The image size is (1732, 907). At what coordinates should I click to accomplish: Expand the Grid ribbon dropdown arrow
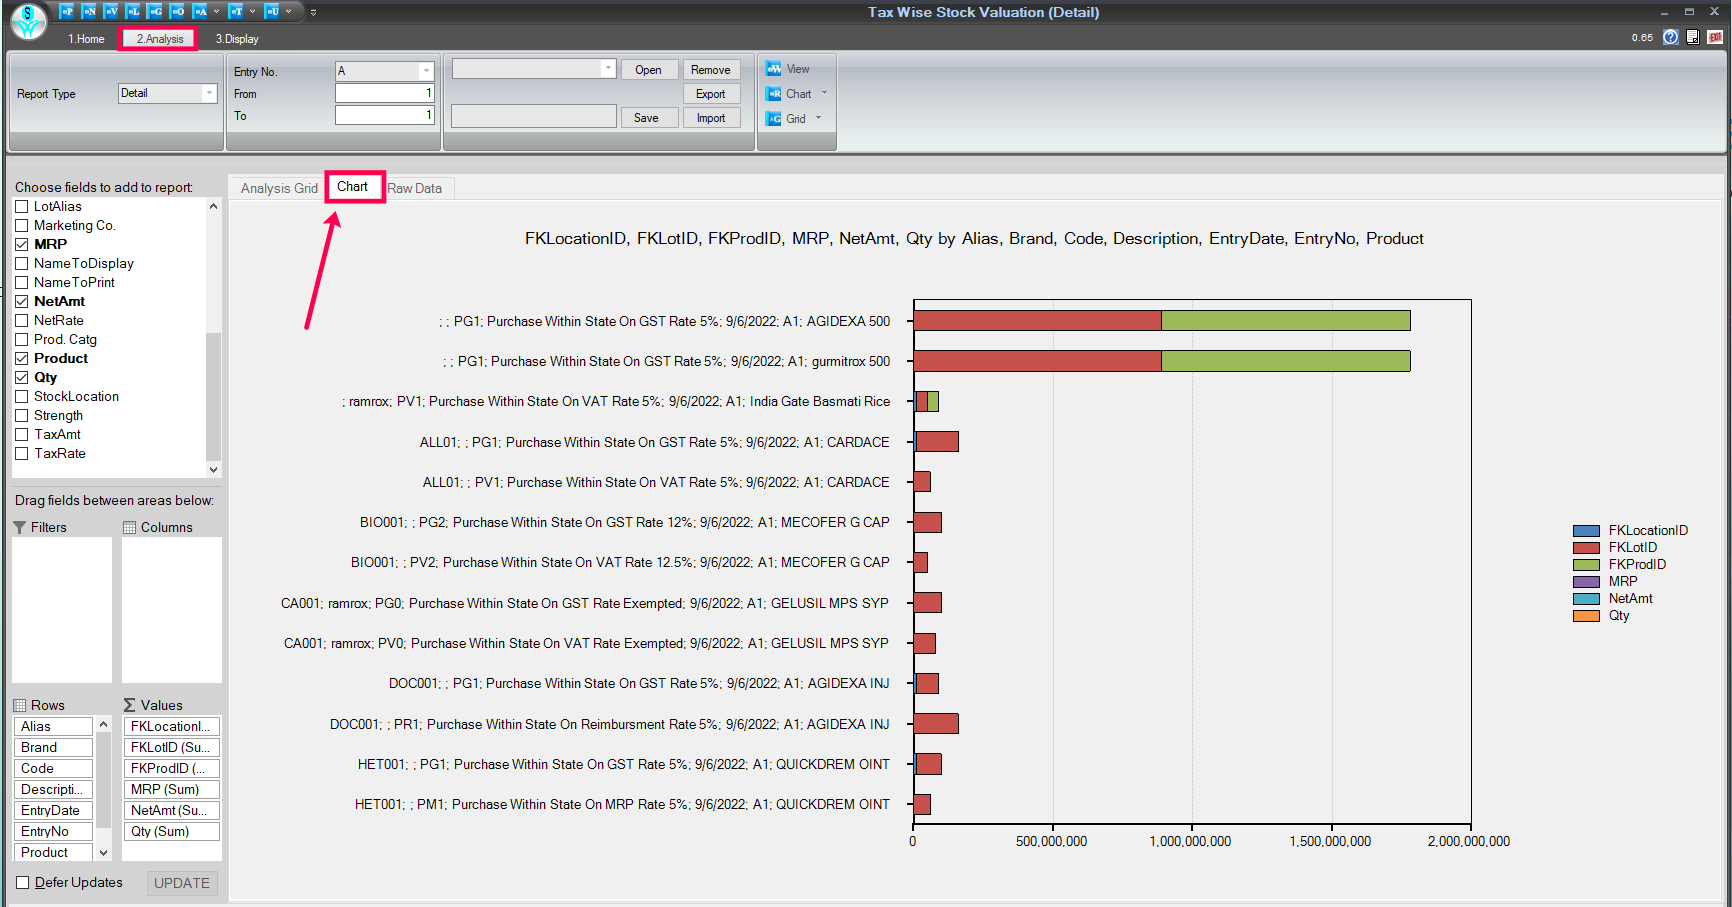coord(819,118)
